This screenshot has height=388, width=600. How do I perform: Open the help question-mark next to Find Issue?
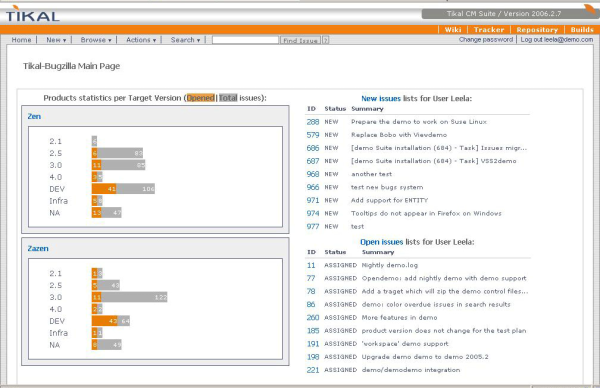326,40
